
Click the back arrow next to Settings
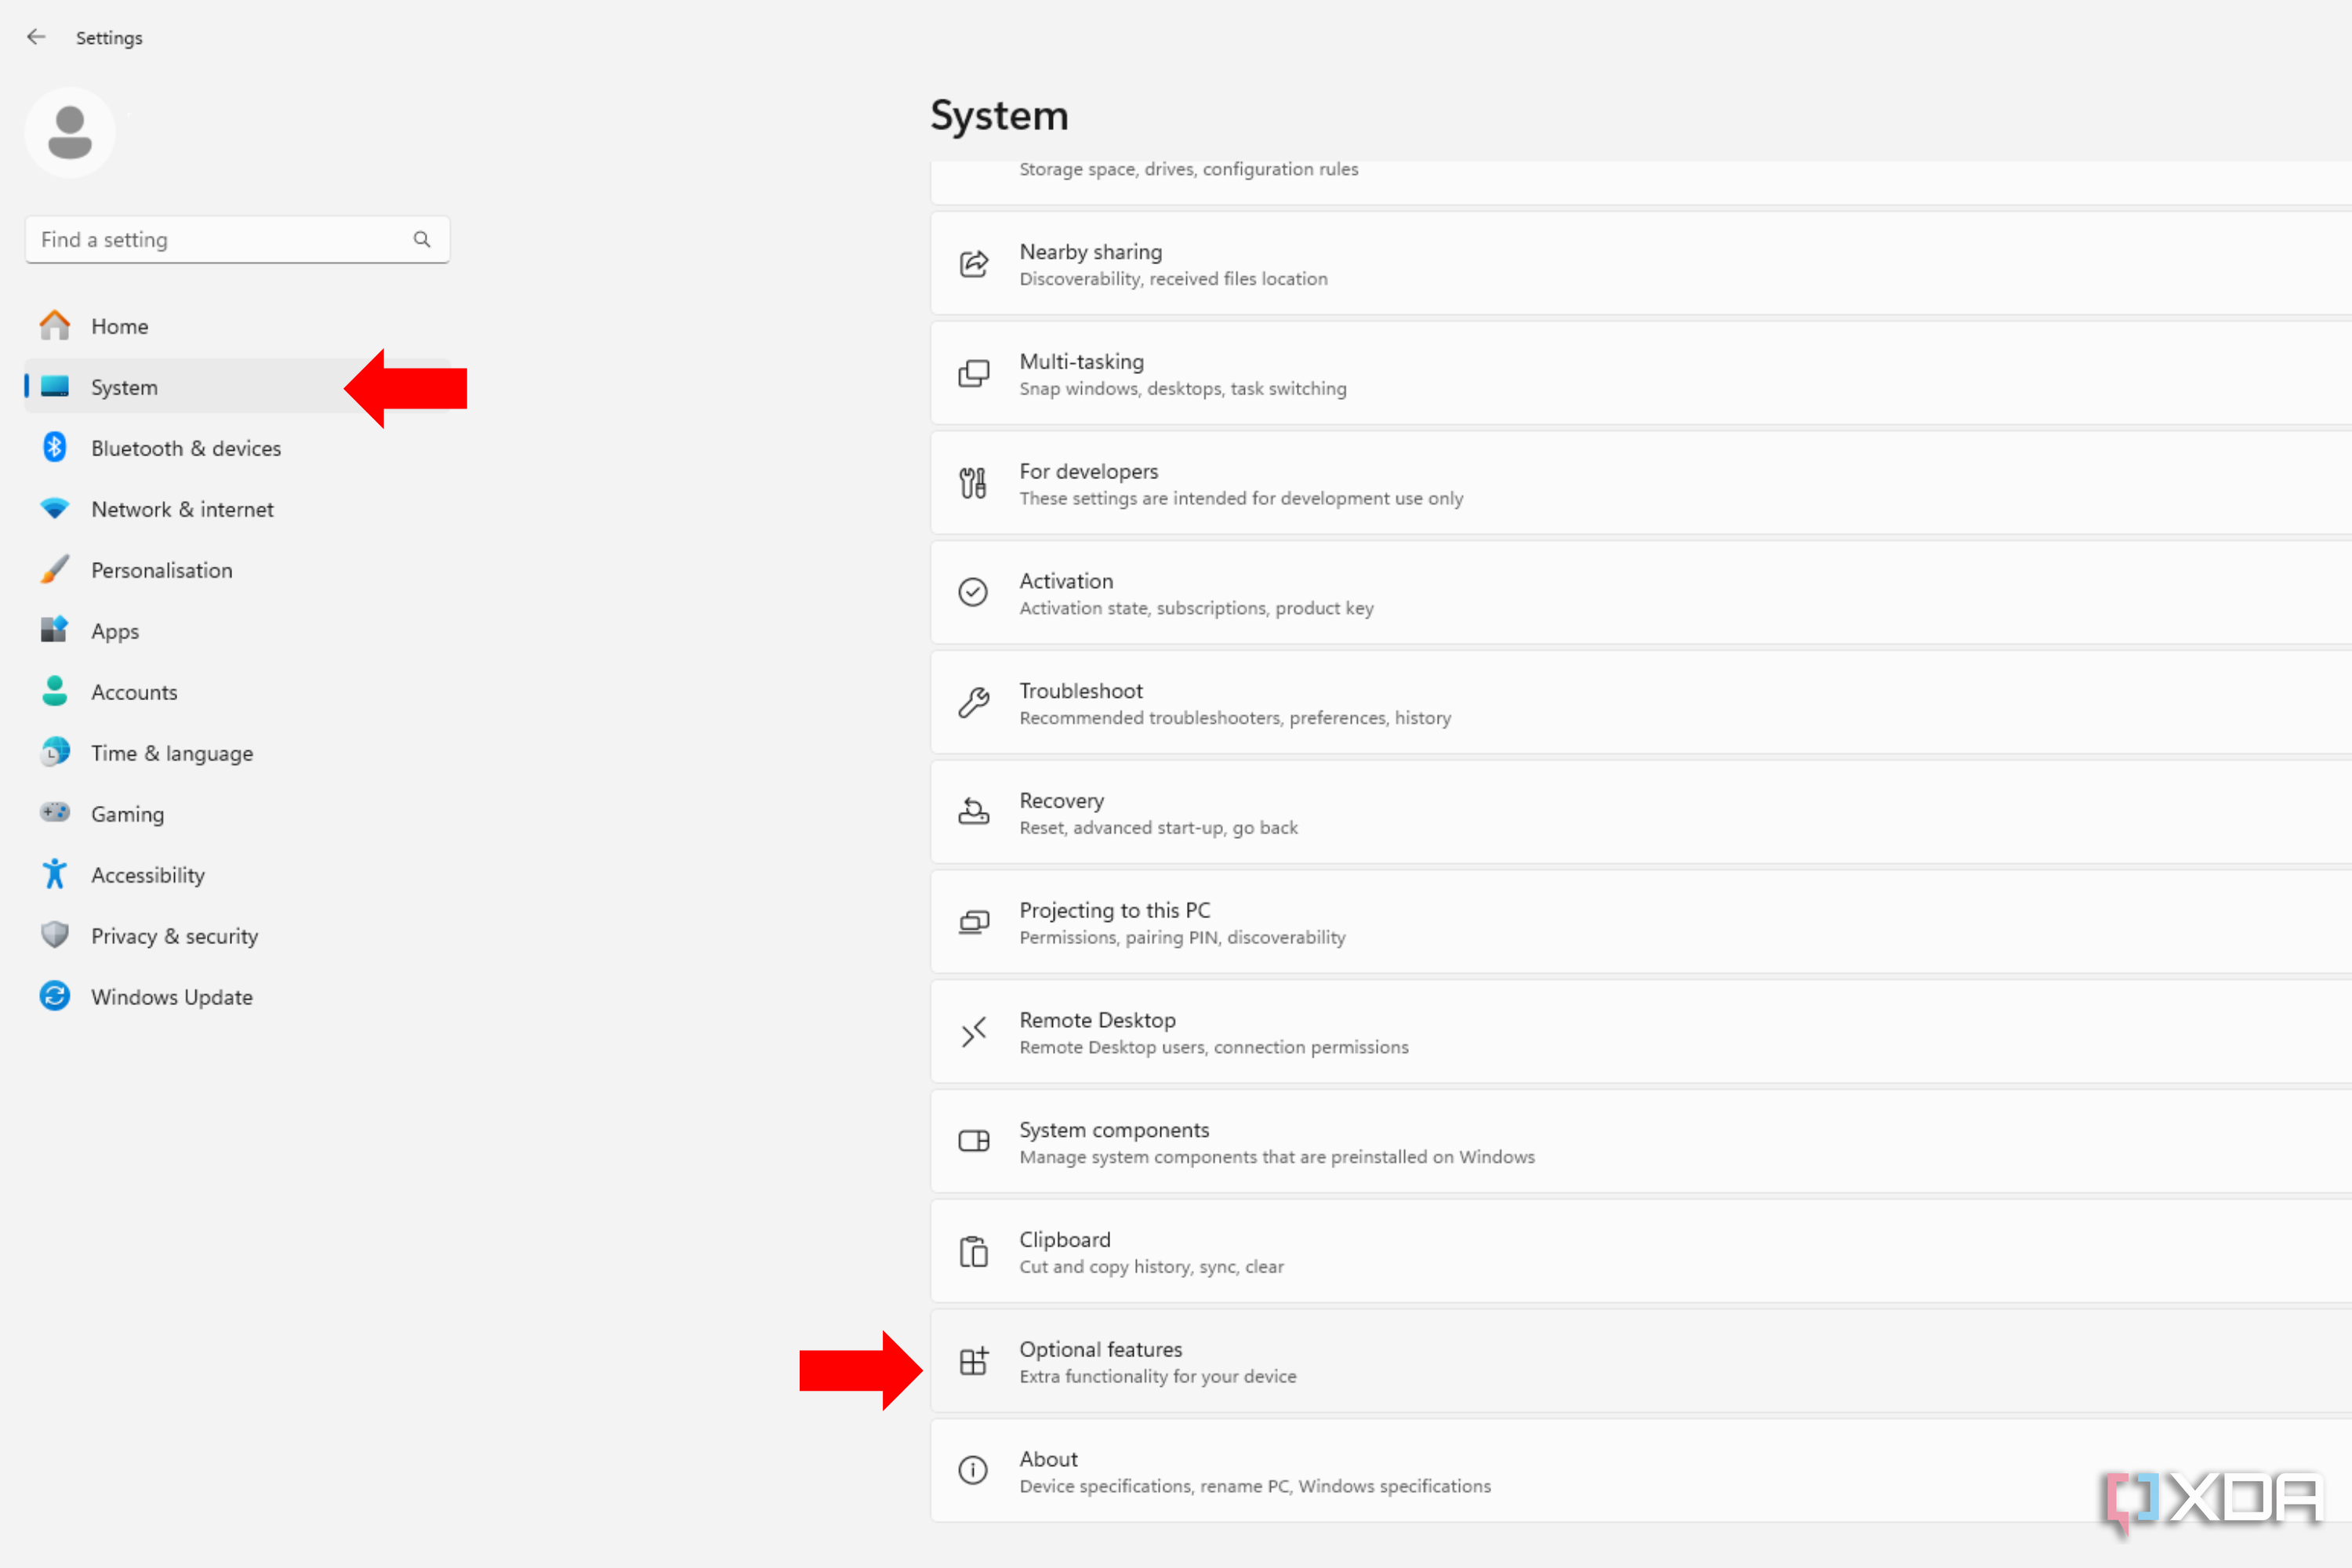coord(36,37)
